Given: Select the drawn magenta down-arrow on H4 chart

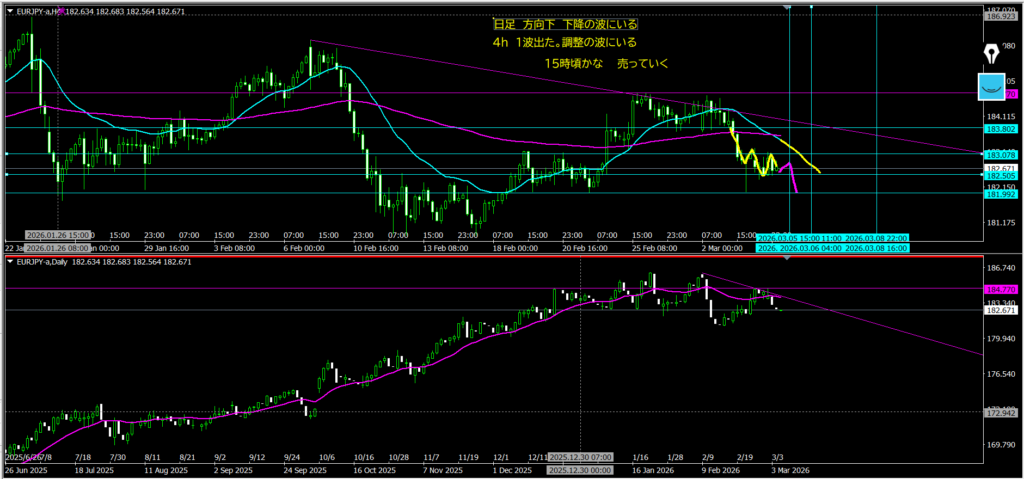Looking at the screenshot, I should pos(791,178).
